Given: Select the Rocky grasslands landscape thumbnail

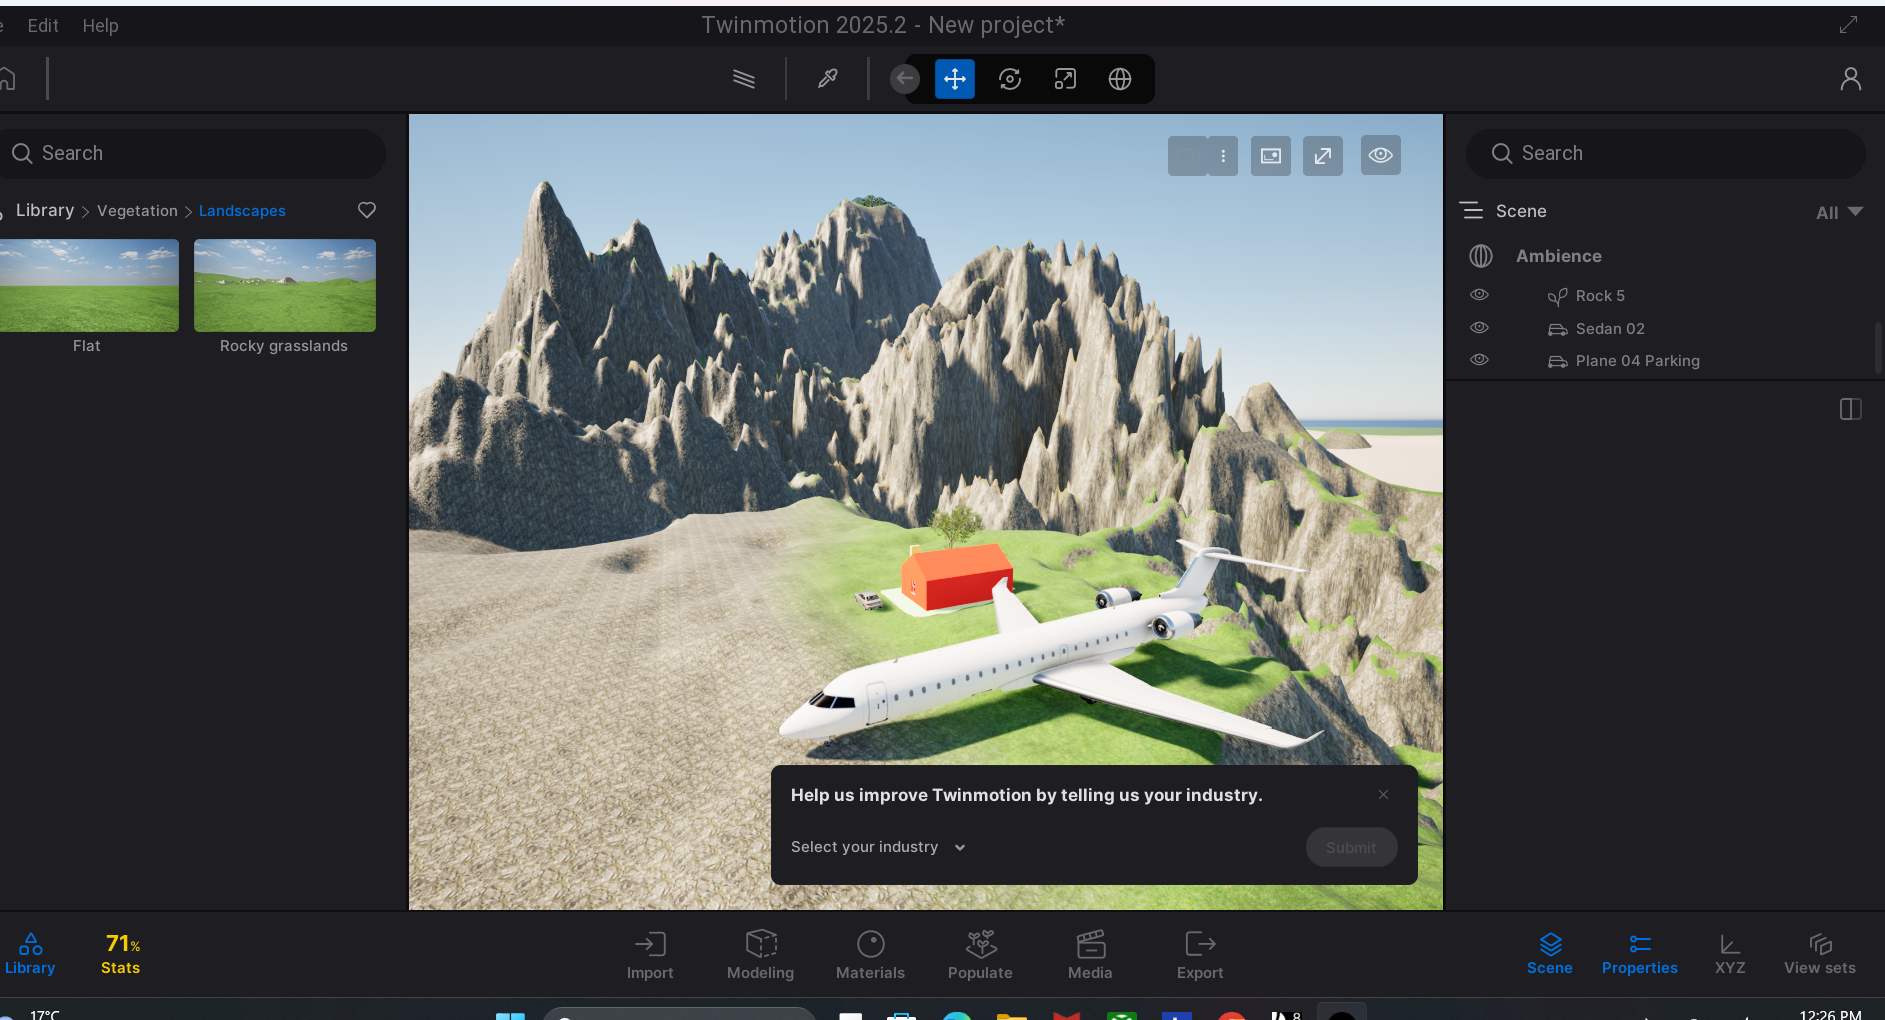Looking at the screenshot, I should click(285, 285).
